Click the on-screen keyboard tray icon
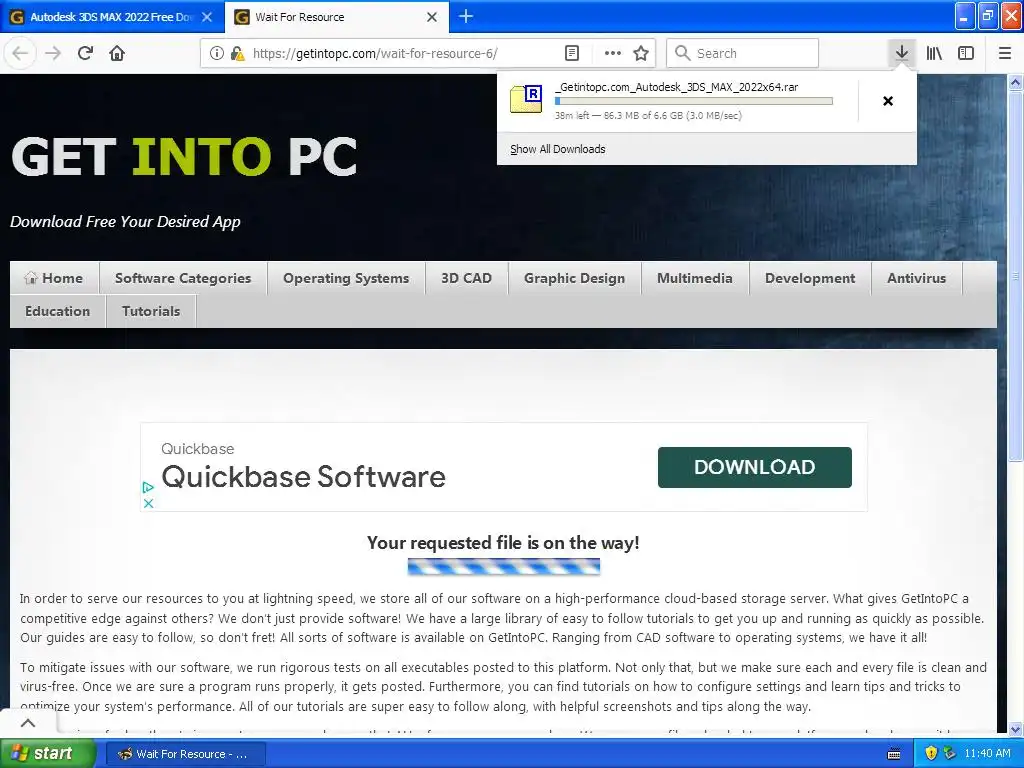This screenshot has height=768, width=1024. [x=894, y=754]
